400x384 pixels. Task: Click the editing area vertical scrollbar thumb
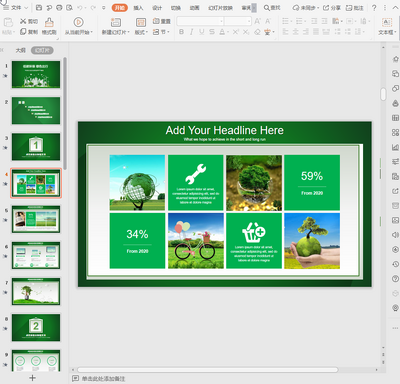[x=383, y=94]
